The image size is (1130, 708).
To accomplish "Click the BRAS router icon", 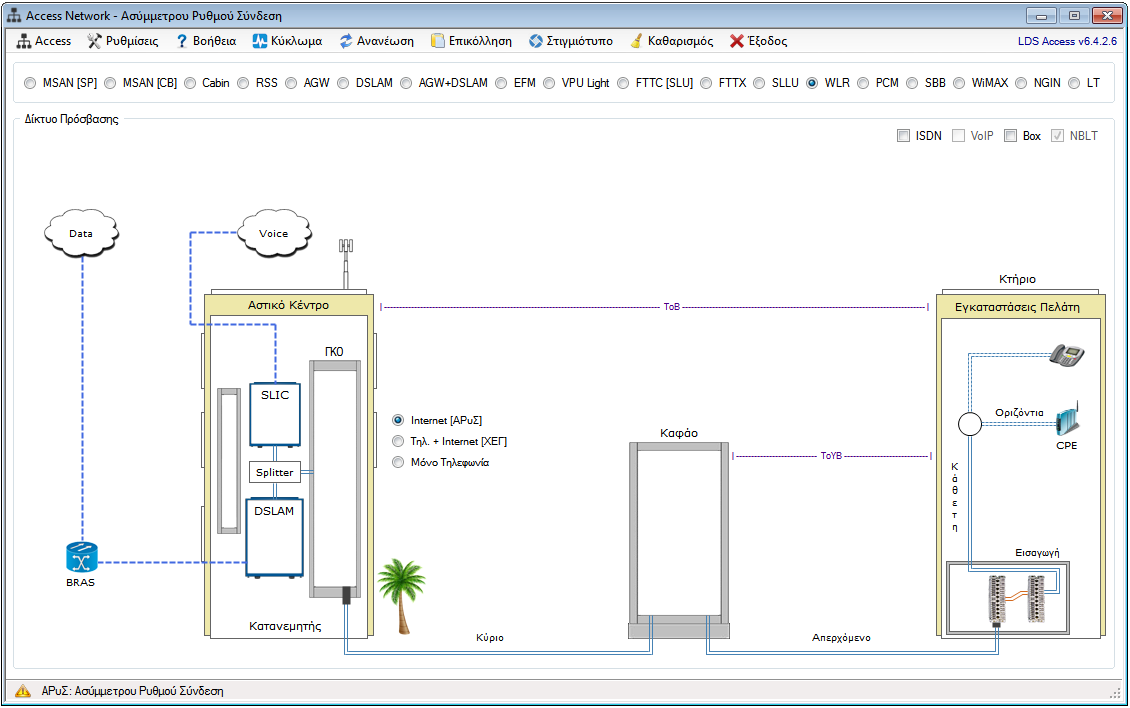I will click(x=81, y=558).
